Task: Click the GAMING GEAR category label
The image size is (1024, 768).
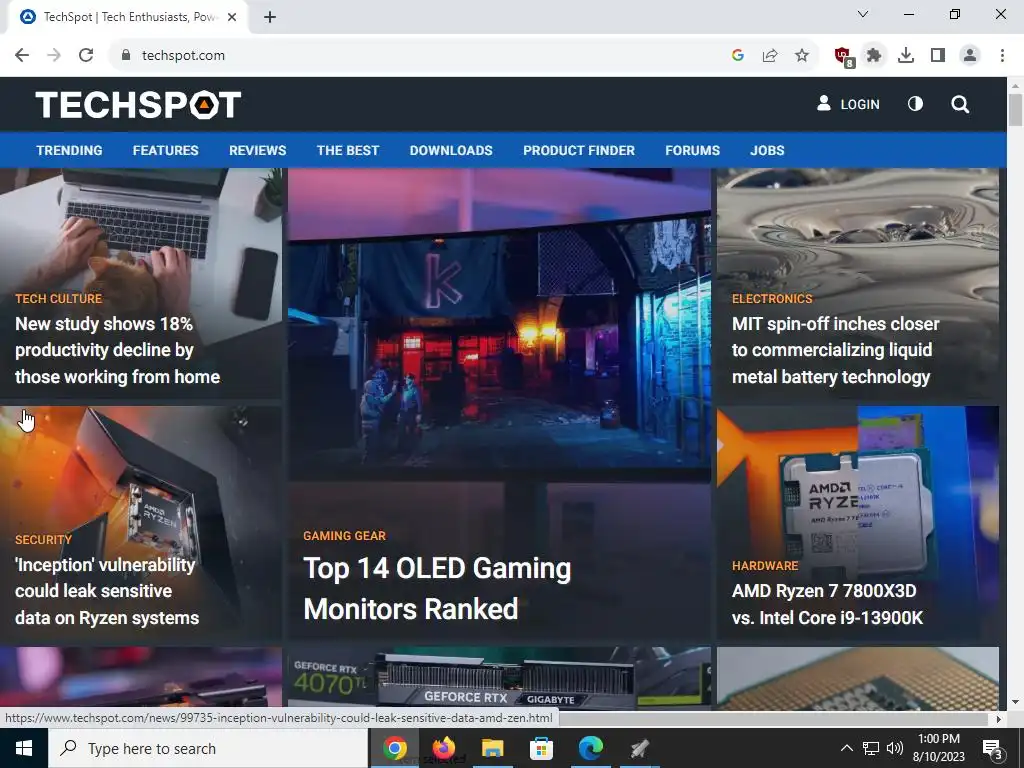Action: pyautogui.click(x=345, y=536)
